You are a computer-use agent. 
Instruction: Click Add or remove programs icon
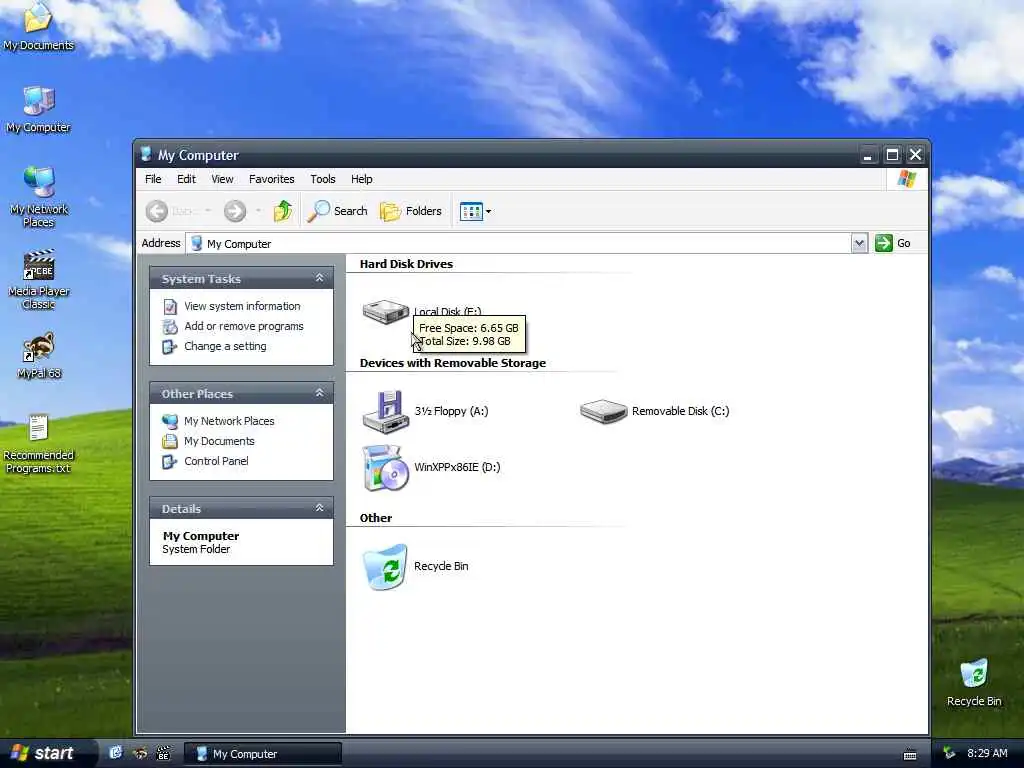[x=170, y=327]
